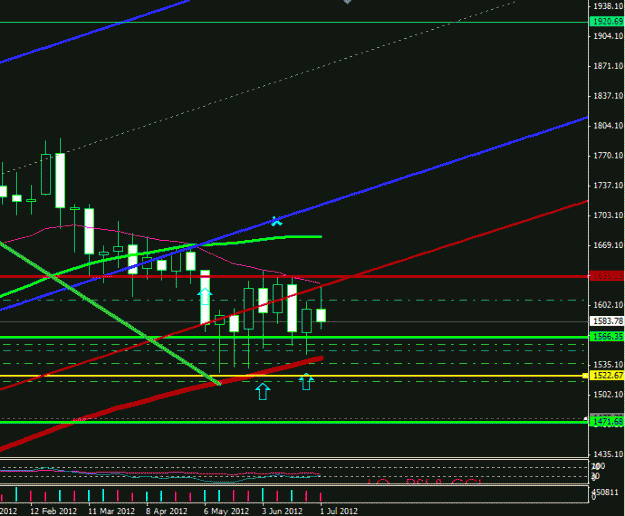Click the cyan up arrow below the 3 Jun candle
625x516 pixels.
coord(263,391)
